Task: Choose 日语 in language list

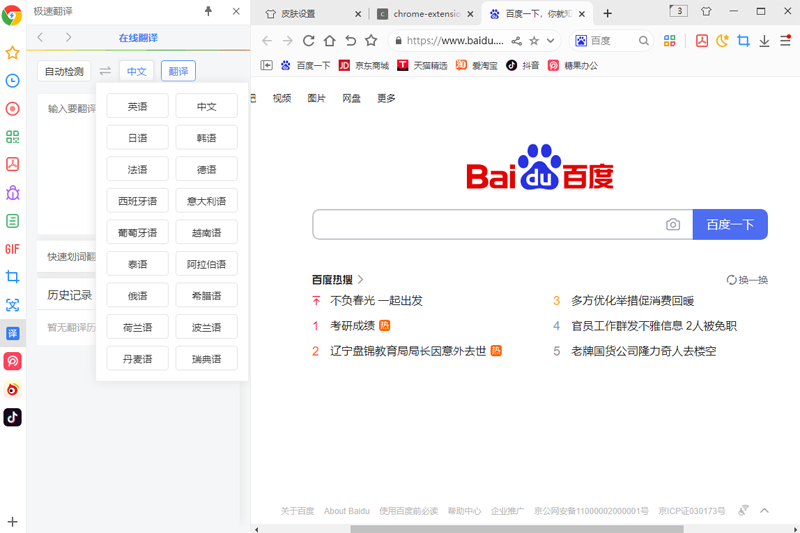Action: click(x=137, y=138)
